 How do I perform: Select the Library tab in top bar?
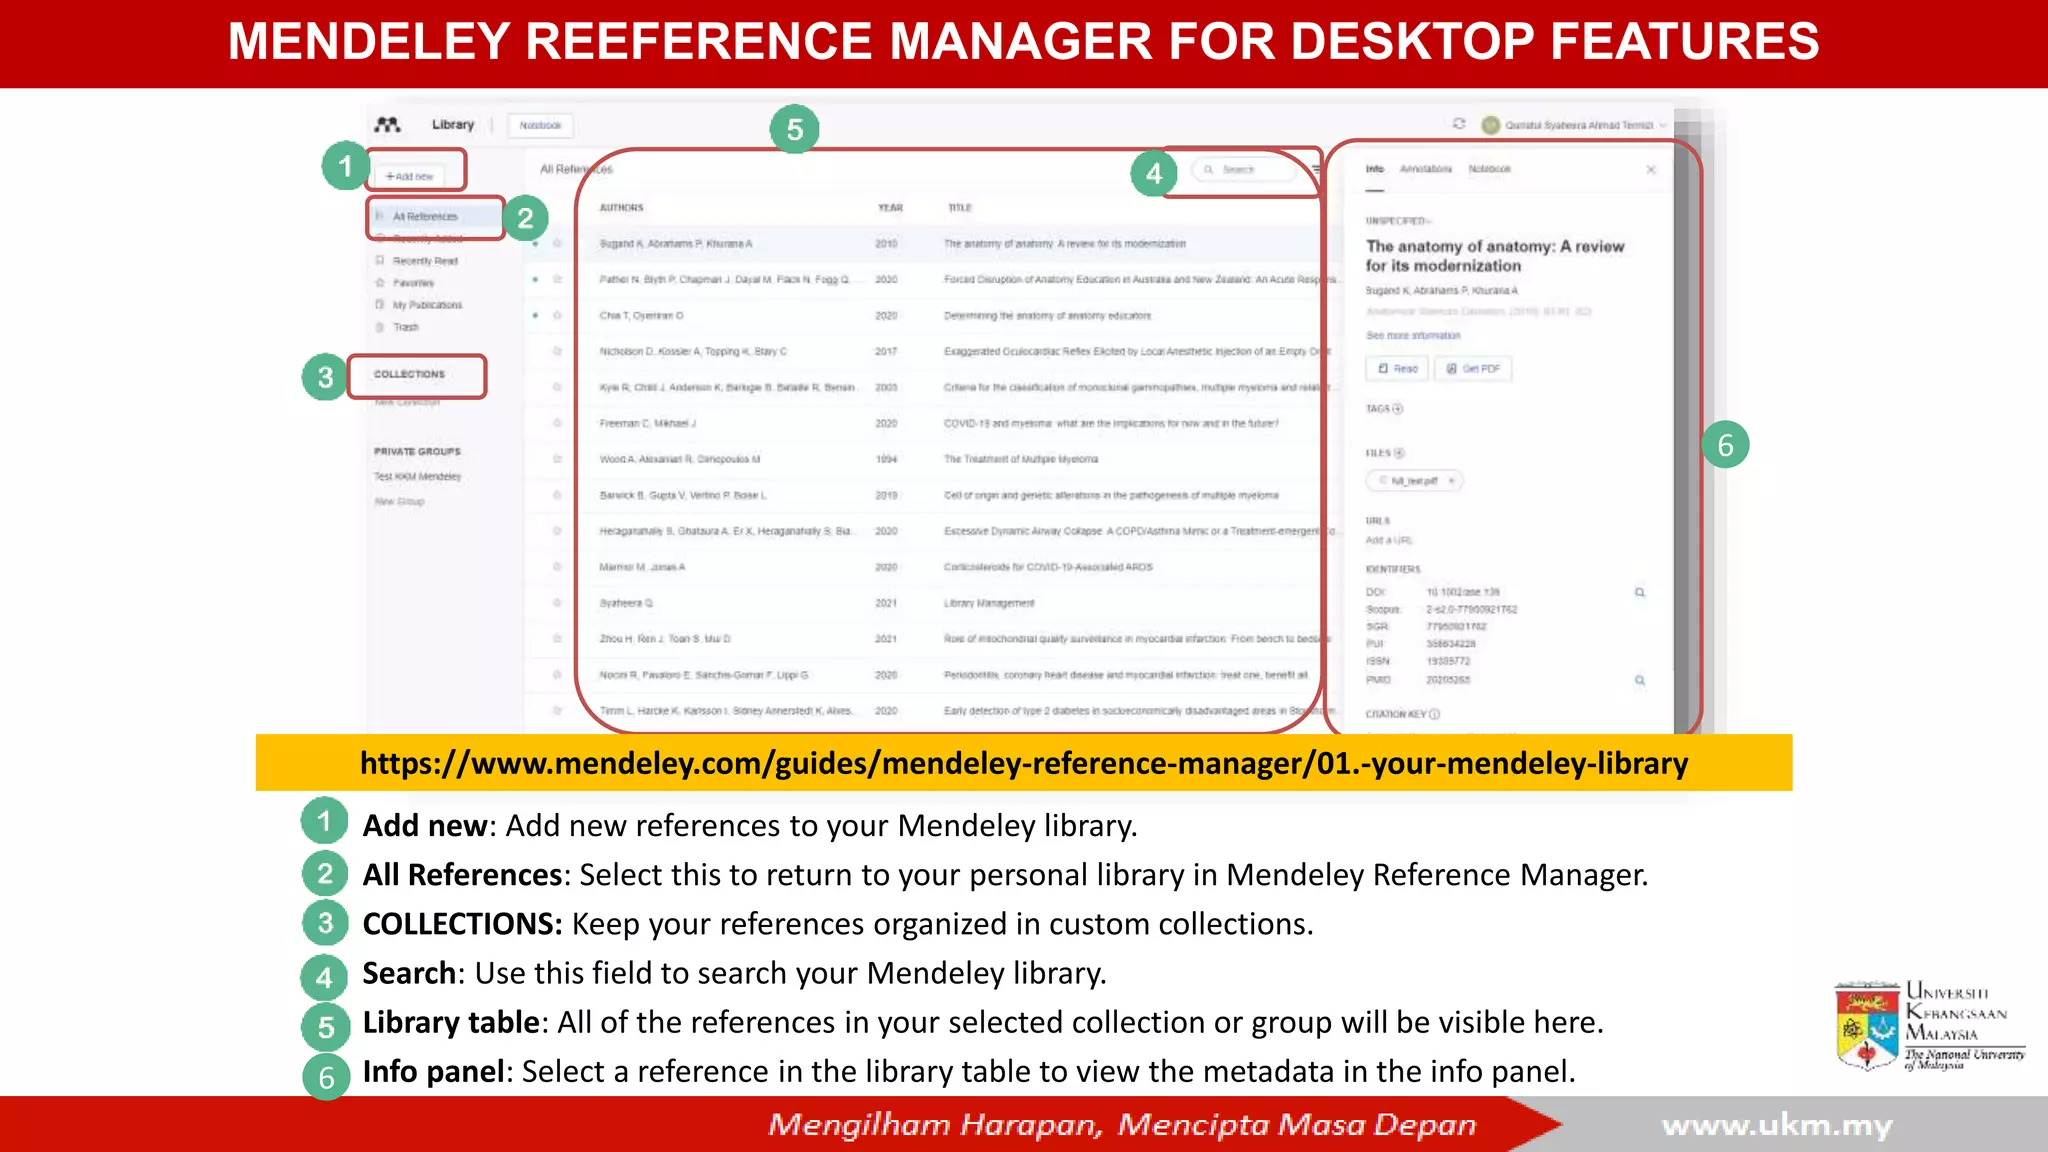(x=453, y=124)
